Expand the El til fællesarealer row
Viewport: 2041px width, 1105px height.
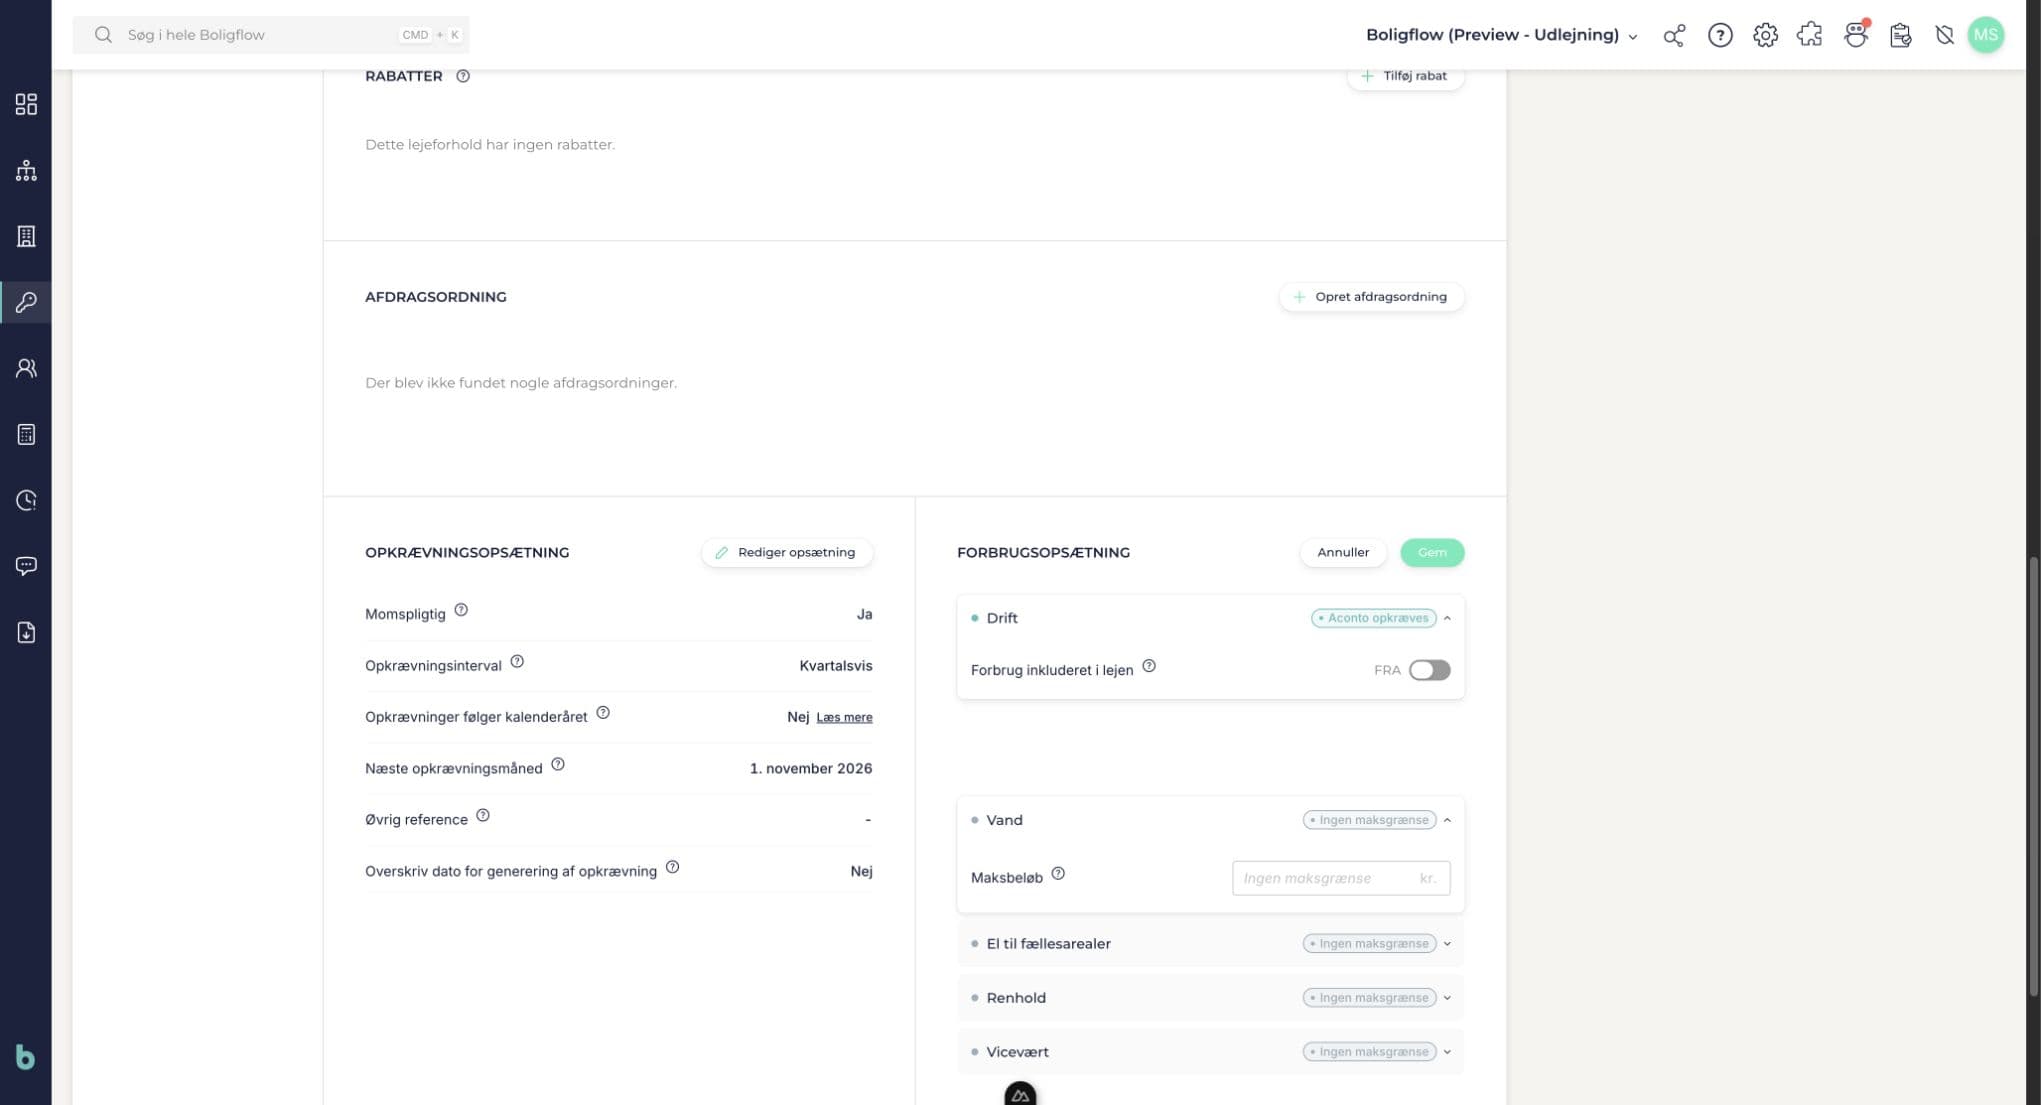(x=1210, y=943)
